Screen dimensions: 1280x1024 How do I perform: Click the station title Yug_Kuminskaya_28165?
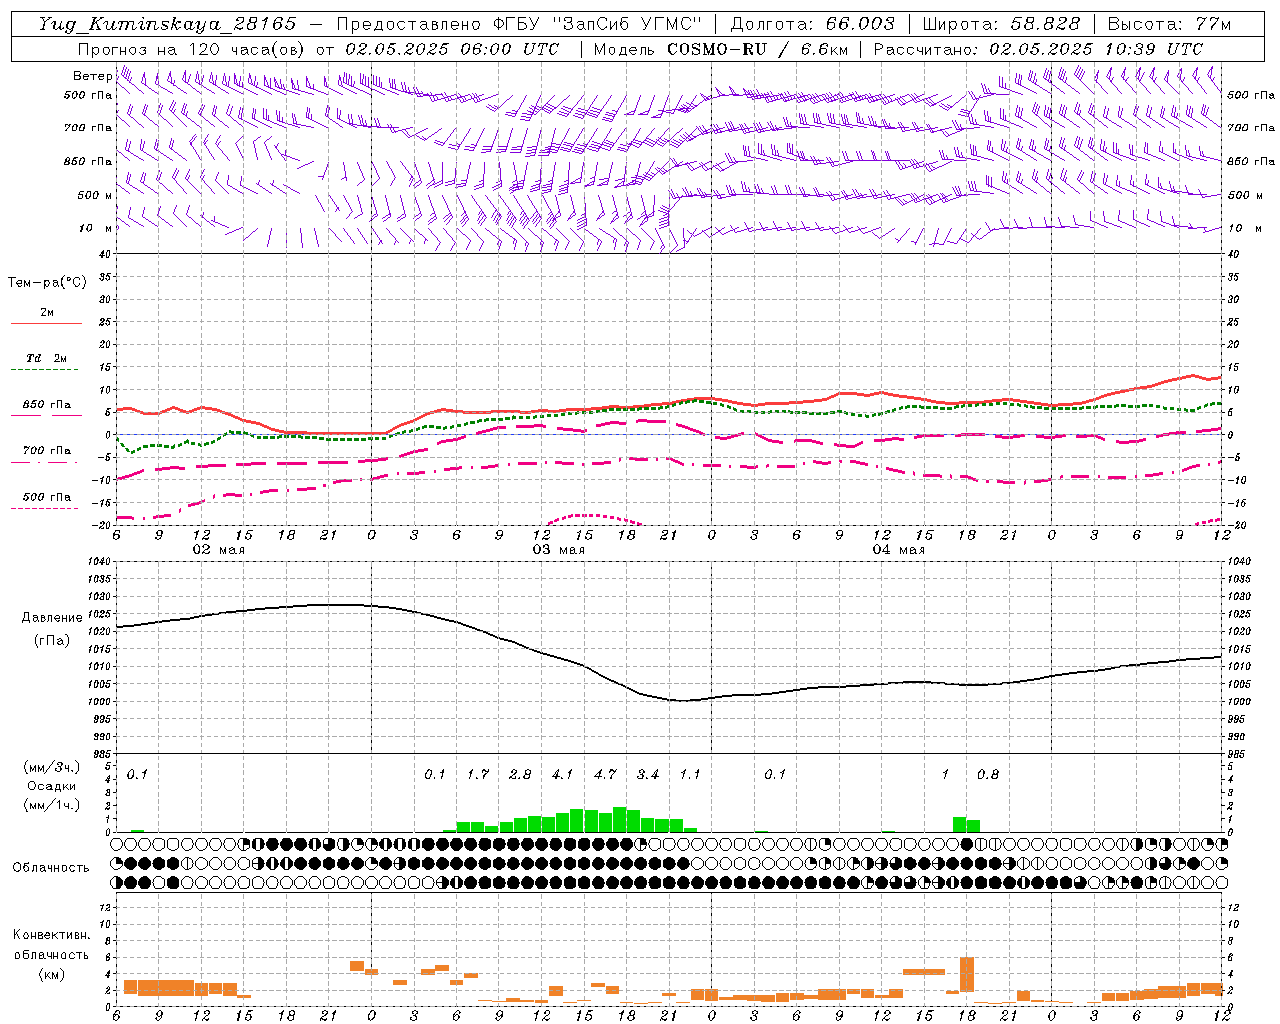coord(168,24)
